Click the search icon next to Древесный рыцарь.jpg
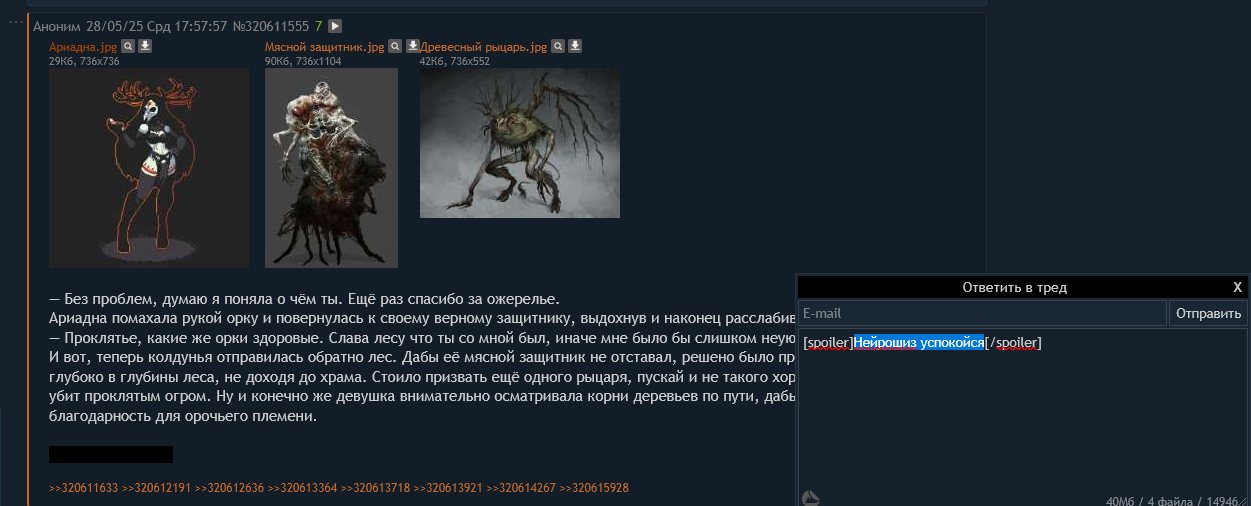The height and width of the screenshot is (506, 1251). (x=557, y=46)
